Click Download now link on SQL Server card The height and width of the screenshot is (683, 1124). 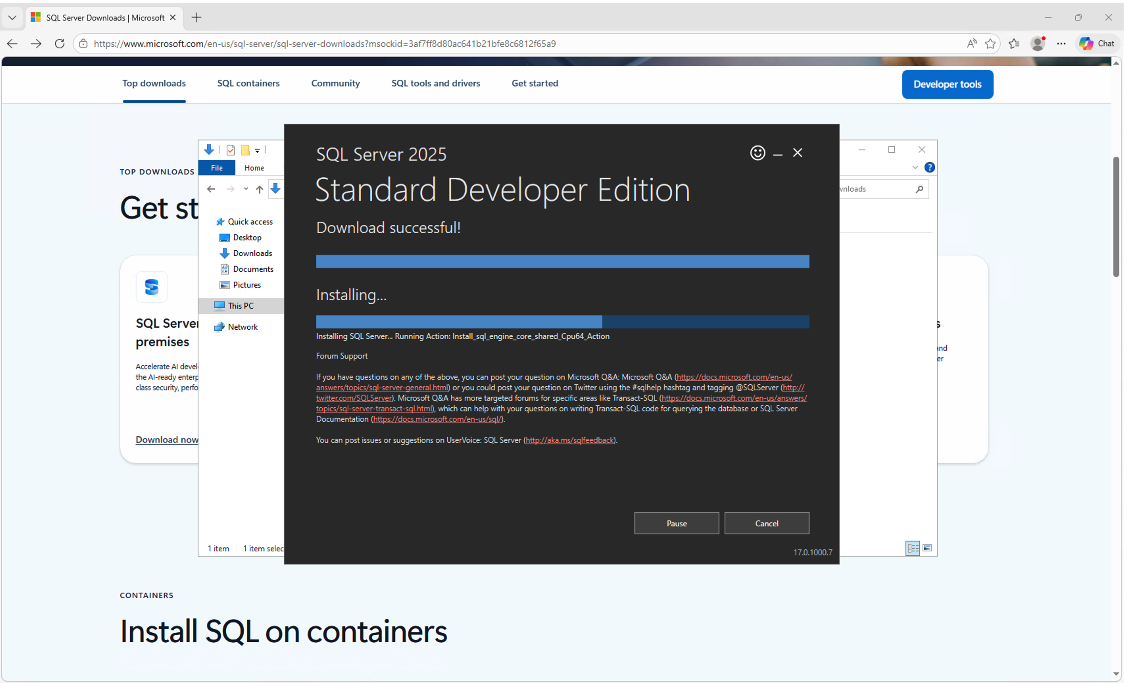tap(167, 439)
